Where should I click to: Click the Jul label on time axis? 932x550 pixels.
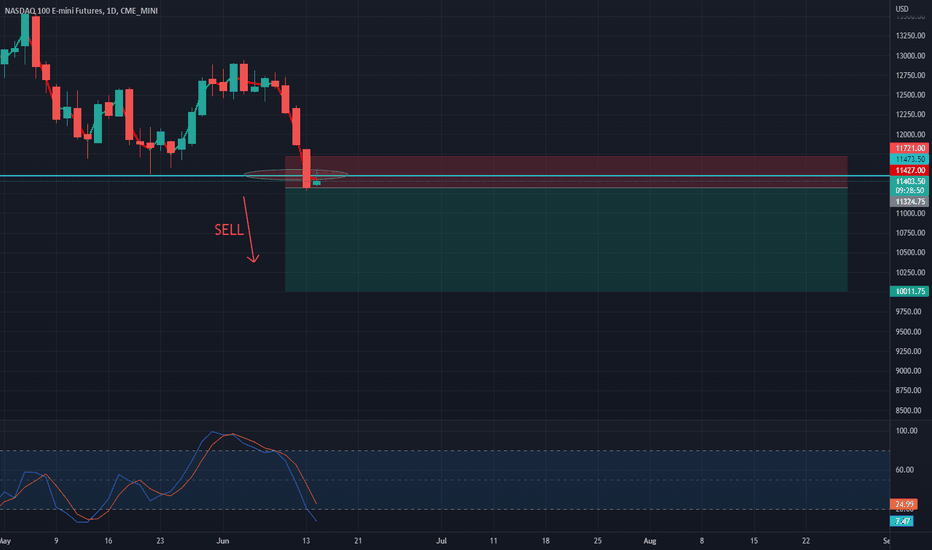click(441, 540)
